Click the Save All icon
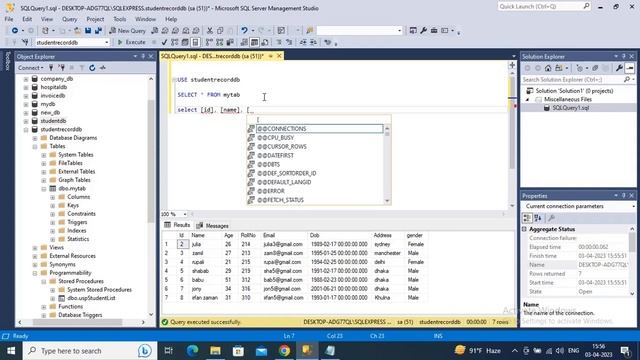The height and width of the screenshot is (360, 640). pyautogui.click(x=98, y=31)
